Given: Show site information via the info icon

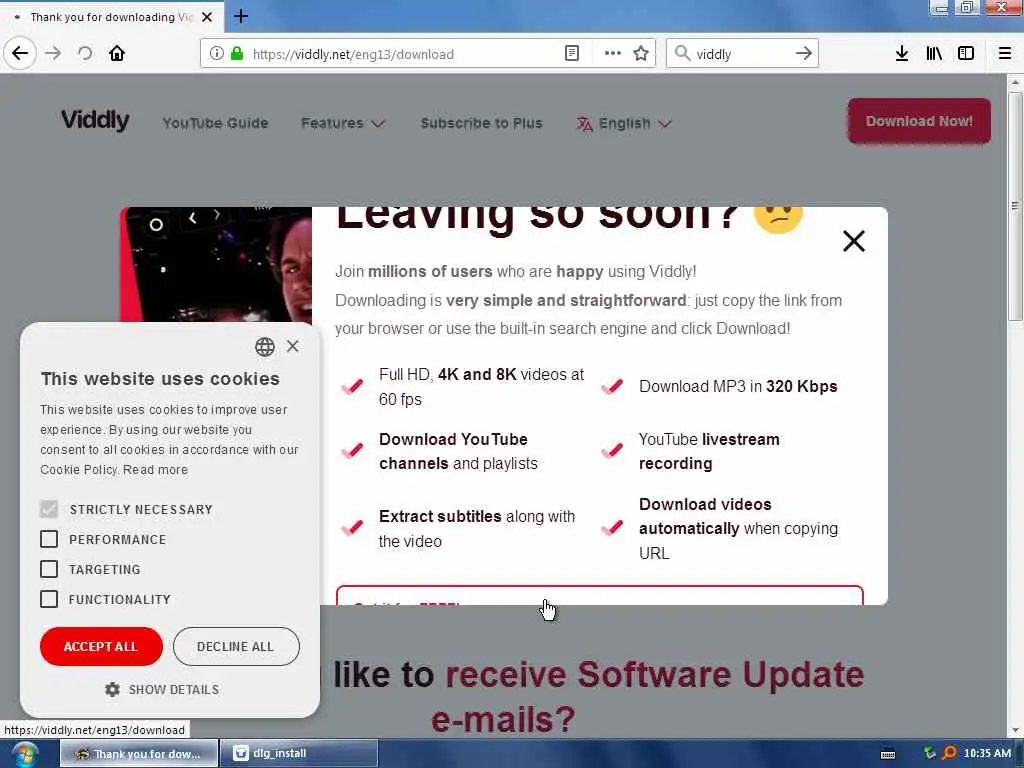Looking at the screenshot, I should click(217, 54).
